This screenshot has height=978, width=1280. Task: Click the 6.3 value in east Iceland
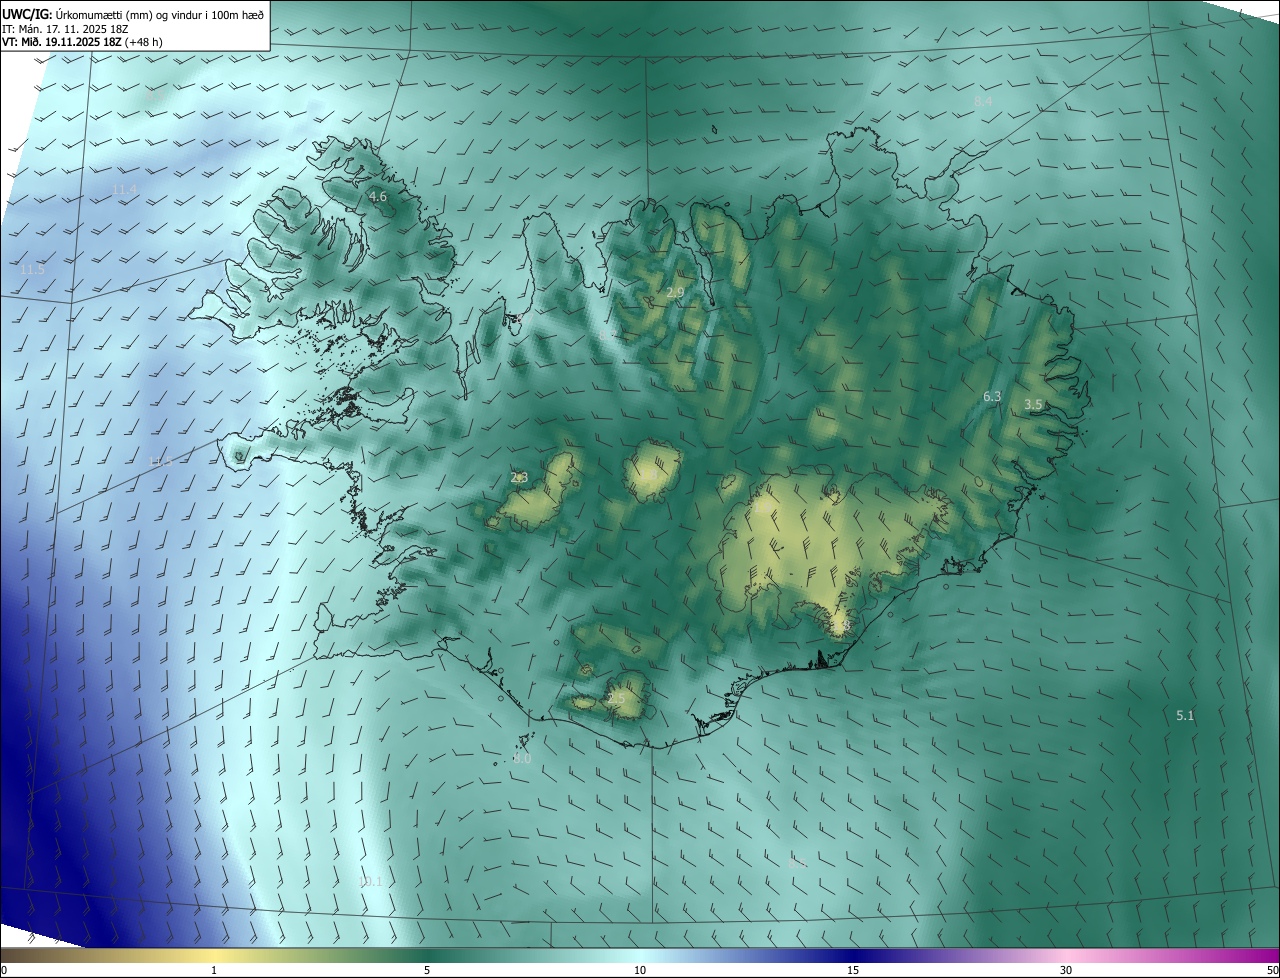point(992,397)
